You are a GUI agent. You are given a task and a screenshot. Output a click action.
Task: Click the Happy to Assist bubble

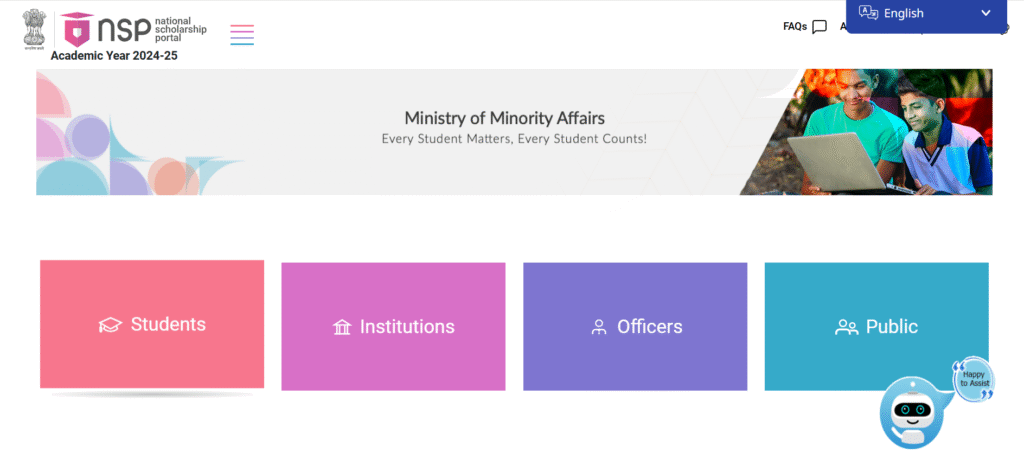pos(974,380)
